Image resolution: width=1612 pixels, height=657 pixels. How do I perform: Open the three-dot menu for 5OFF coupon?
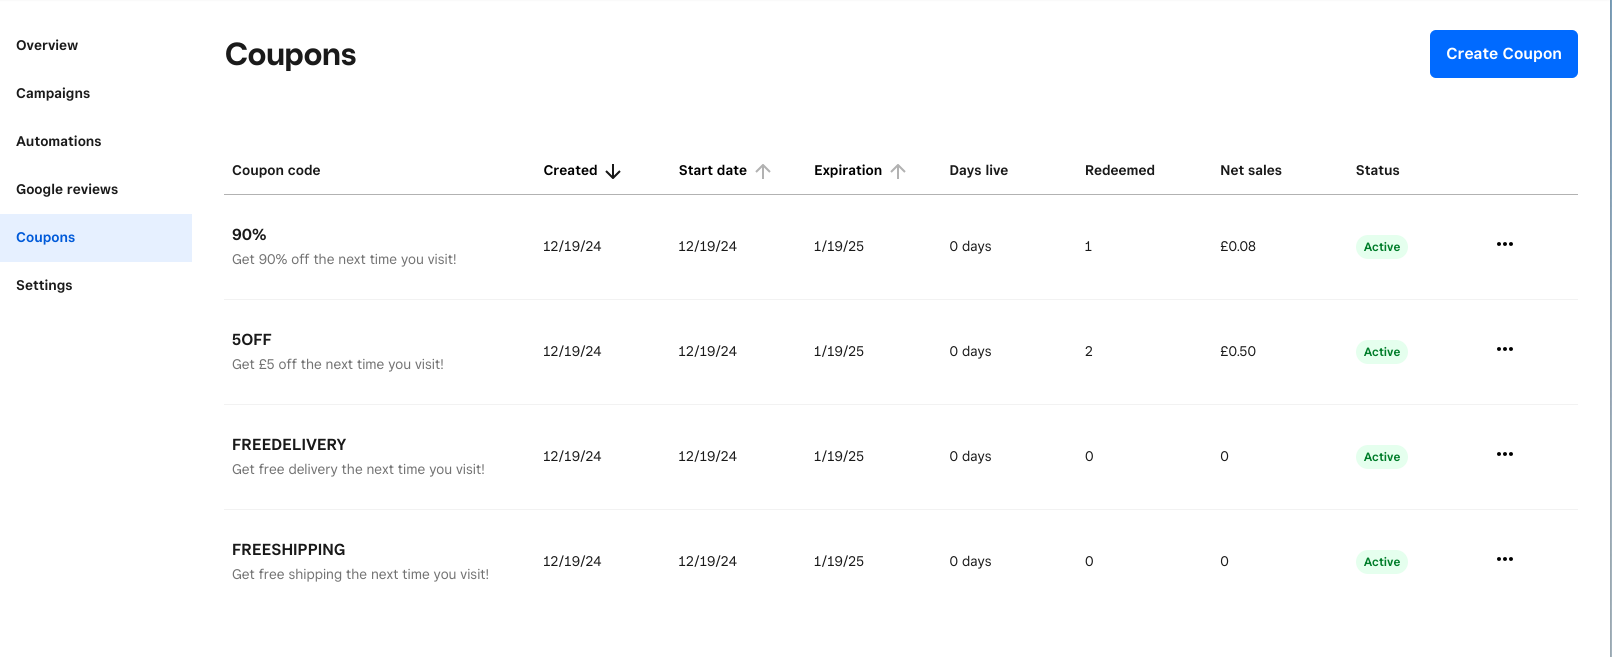coord(1505,349)
